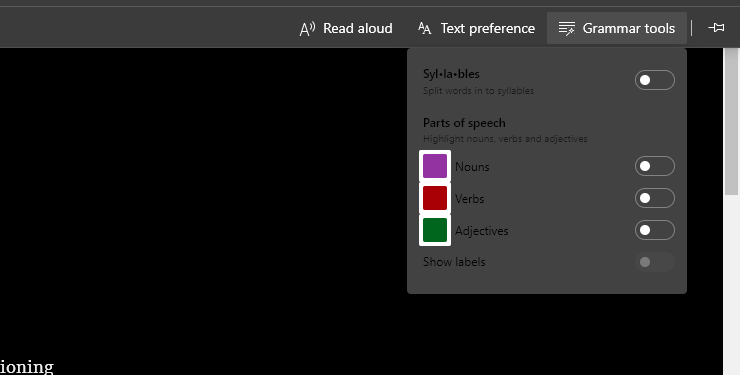Pick the green Adjectives color swatch

435,230
